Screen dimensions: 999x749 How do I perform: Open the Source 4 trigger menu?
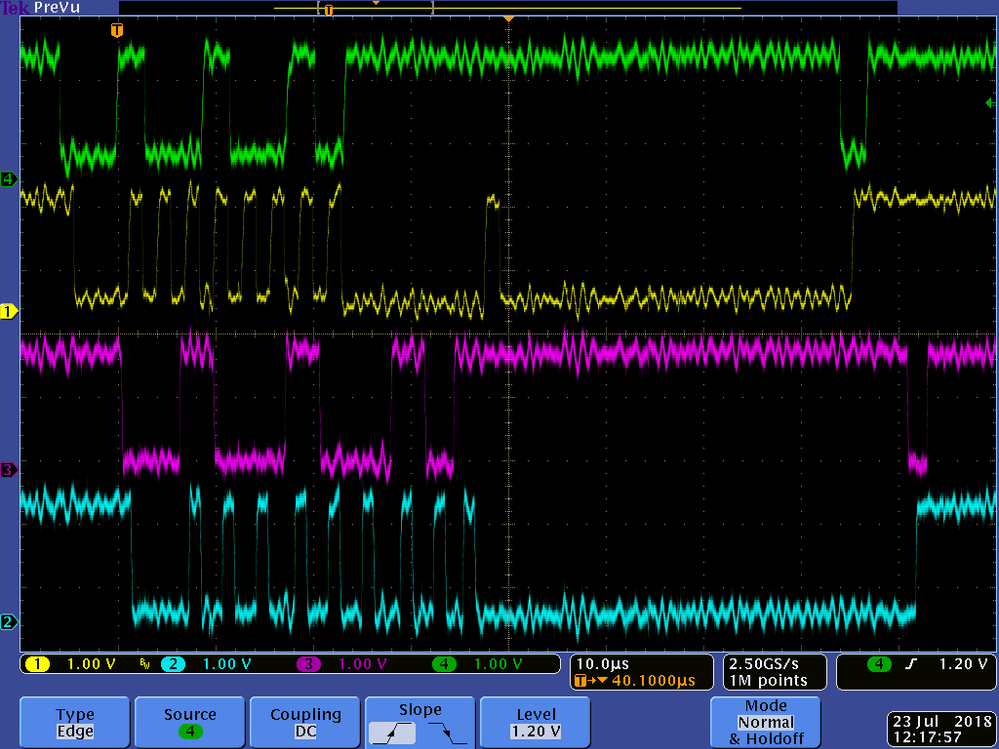pos(190,723)
